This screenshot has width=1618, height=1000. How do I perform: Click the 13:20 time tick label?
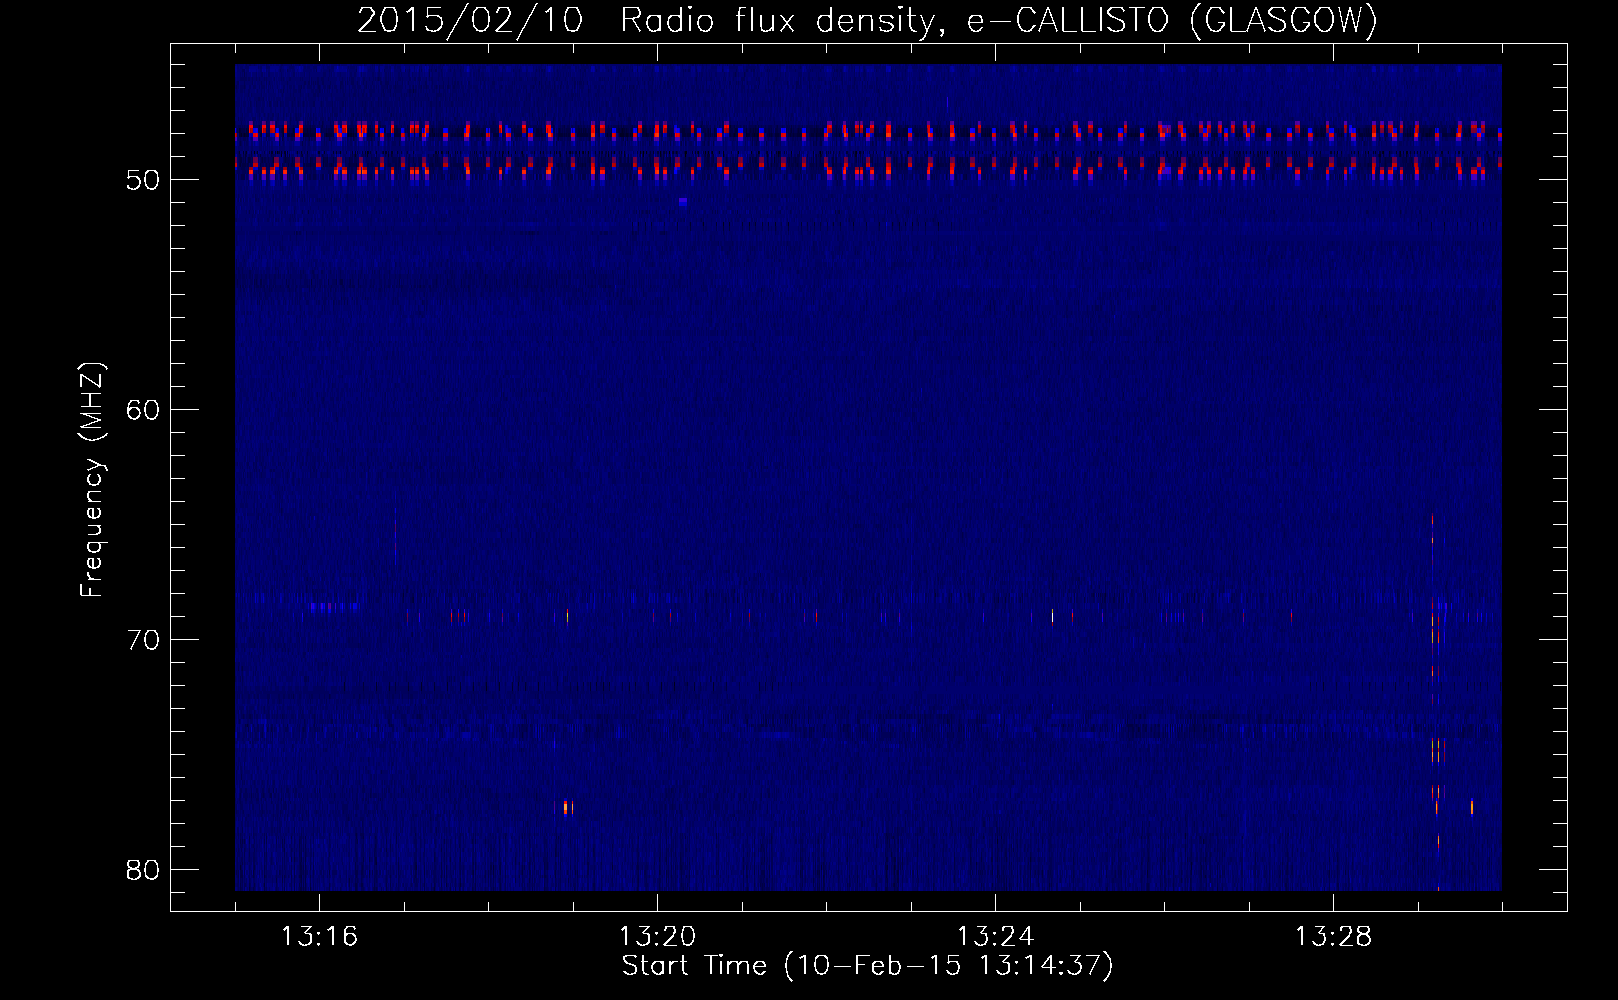point(657,937)
